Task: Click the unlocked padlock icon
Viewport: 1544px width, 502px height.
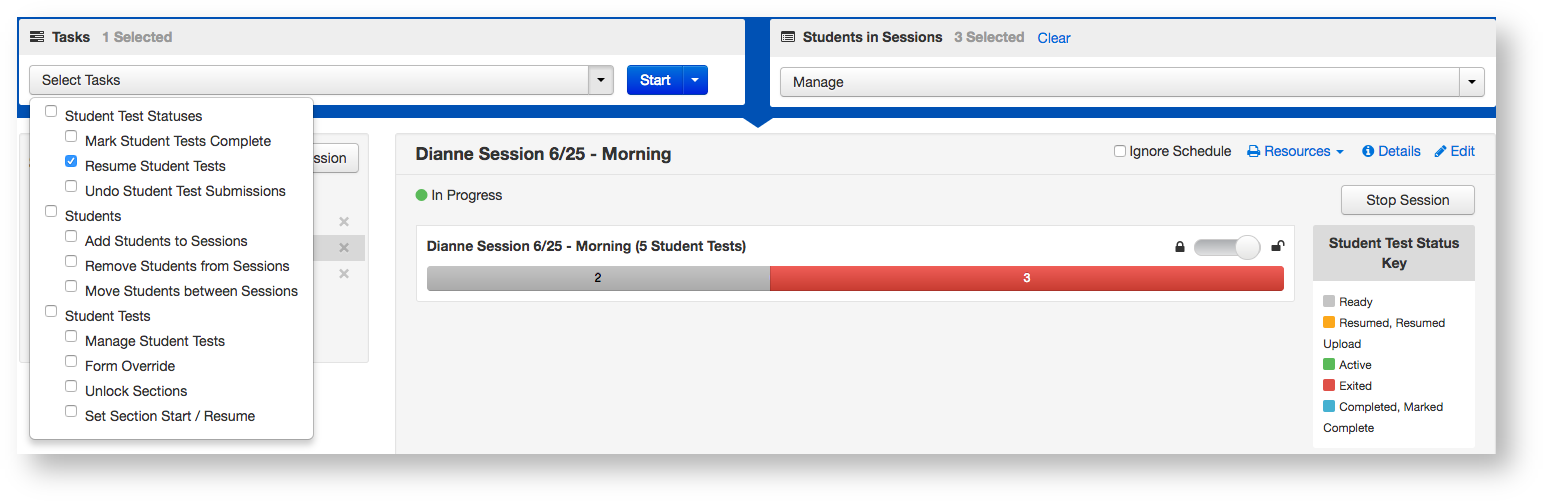Action: [x=1277, y=247]
